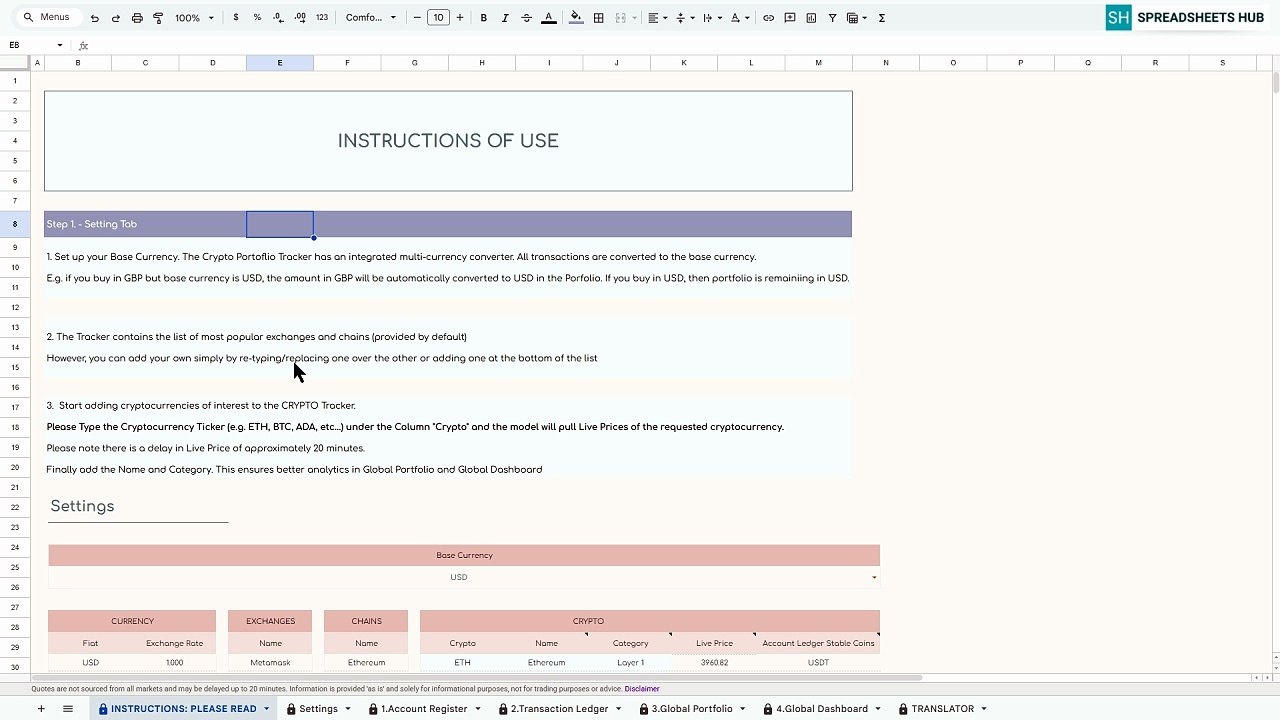Click the font size field
This screenshot has height=720, width=1280.
pos(438,18)
